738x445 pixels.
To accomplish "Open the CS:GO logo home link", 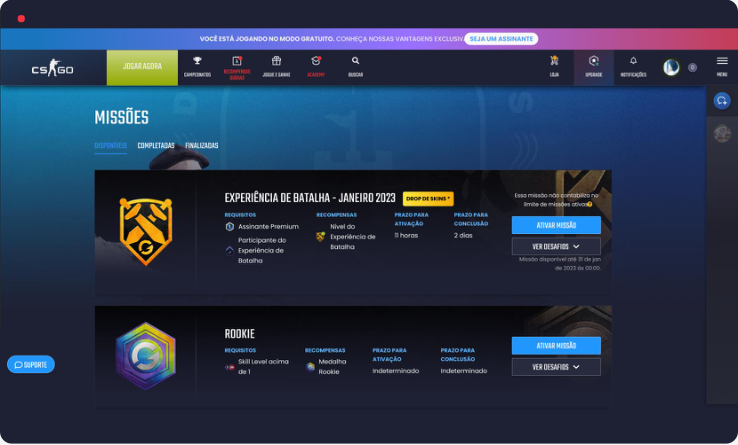I will point(52,68).
